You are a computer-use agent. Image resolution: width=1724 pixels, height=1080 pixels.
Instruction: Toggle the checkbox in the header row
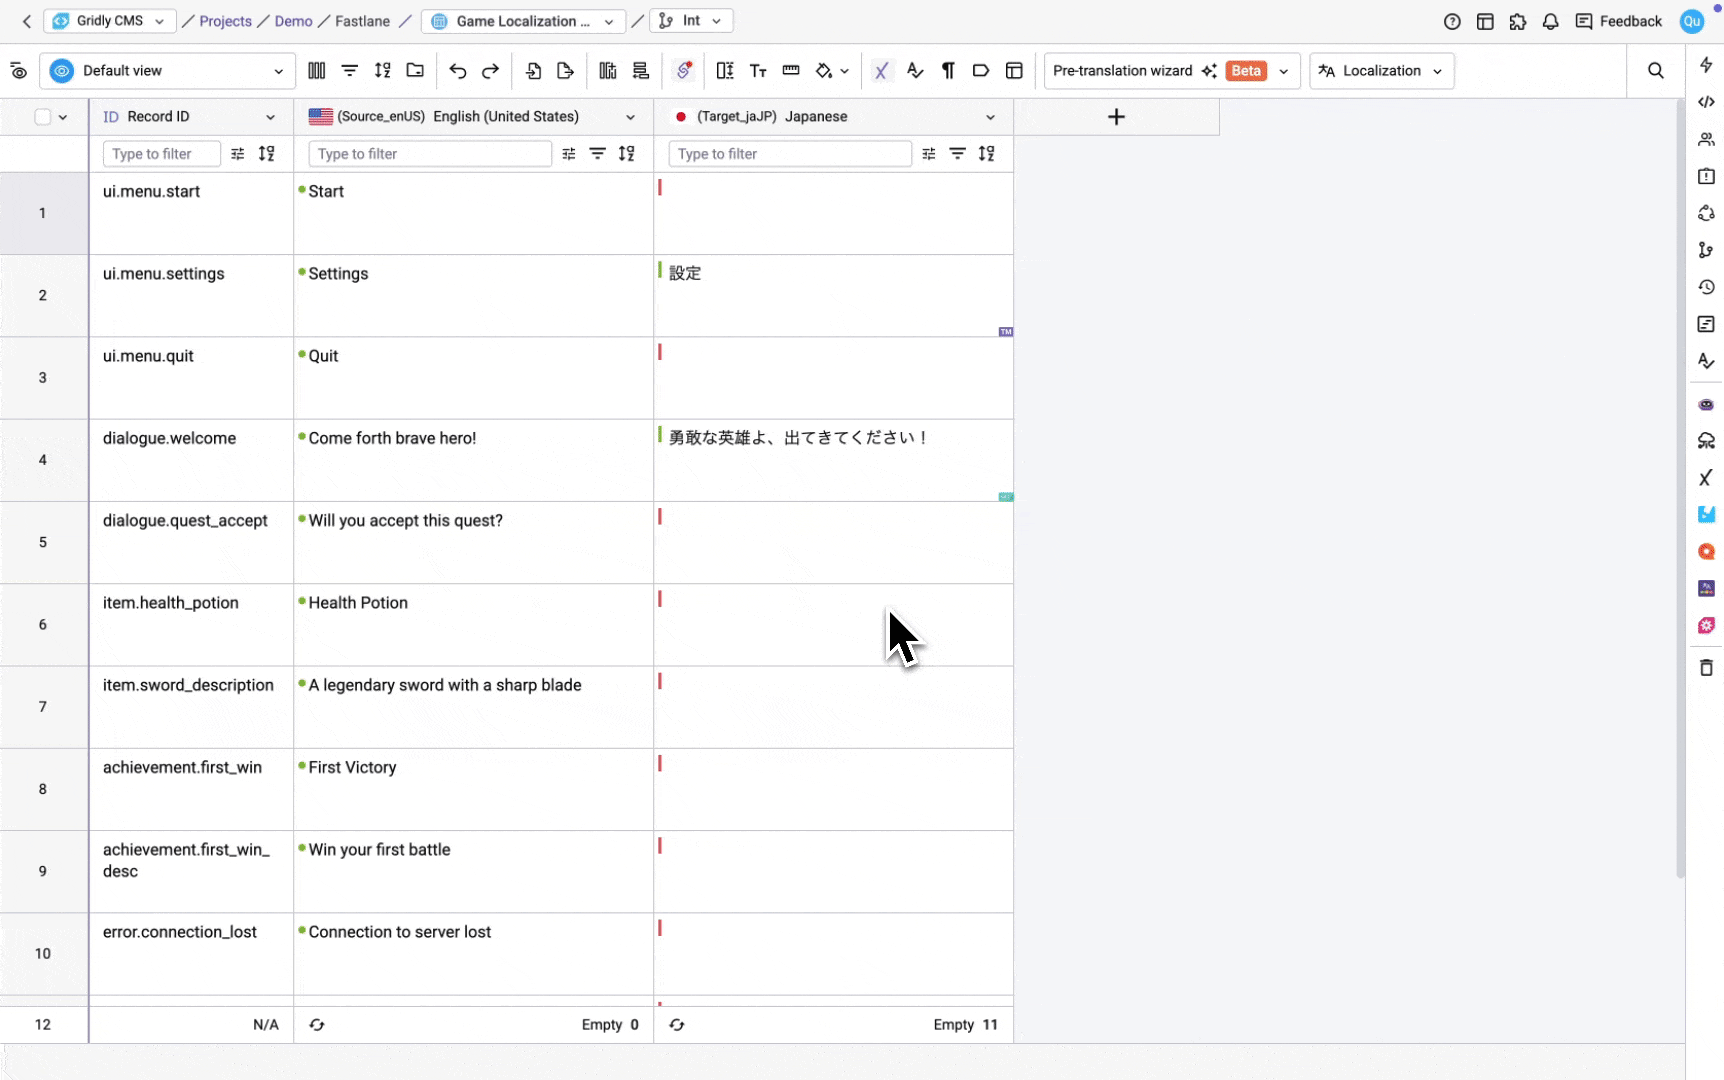click(42, 116)
